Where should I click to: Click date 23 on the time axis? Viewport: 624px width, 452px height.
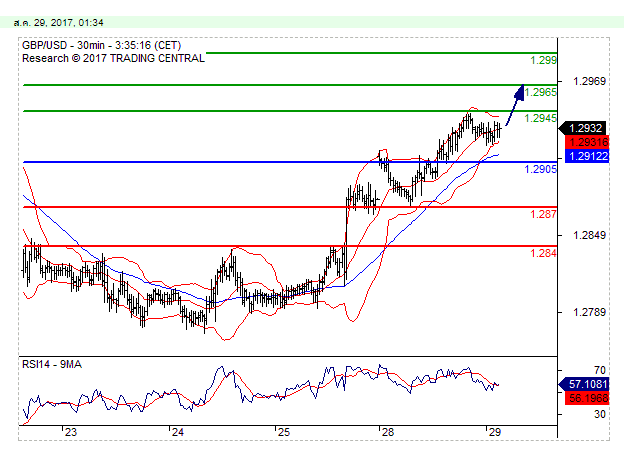coord(70,432)
